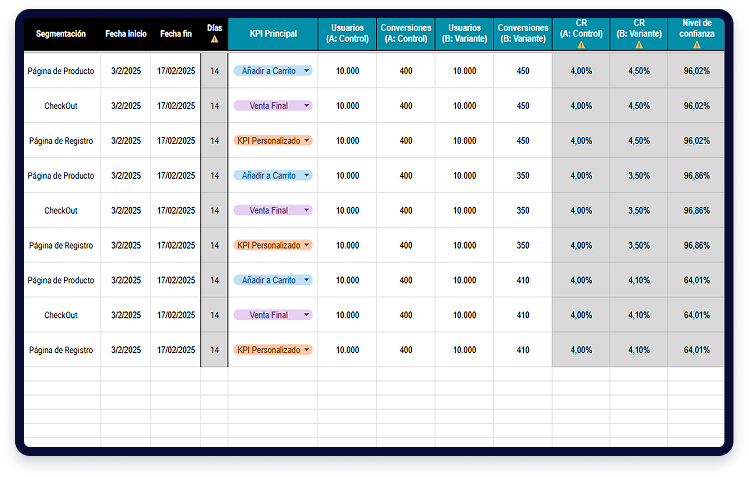This screenshot has width=749, height=477.
Task: Select the Conversiones (A: Control) header cell
Action: click(x=405, y=34)
